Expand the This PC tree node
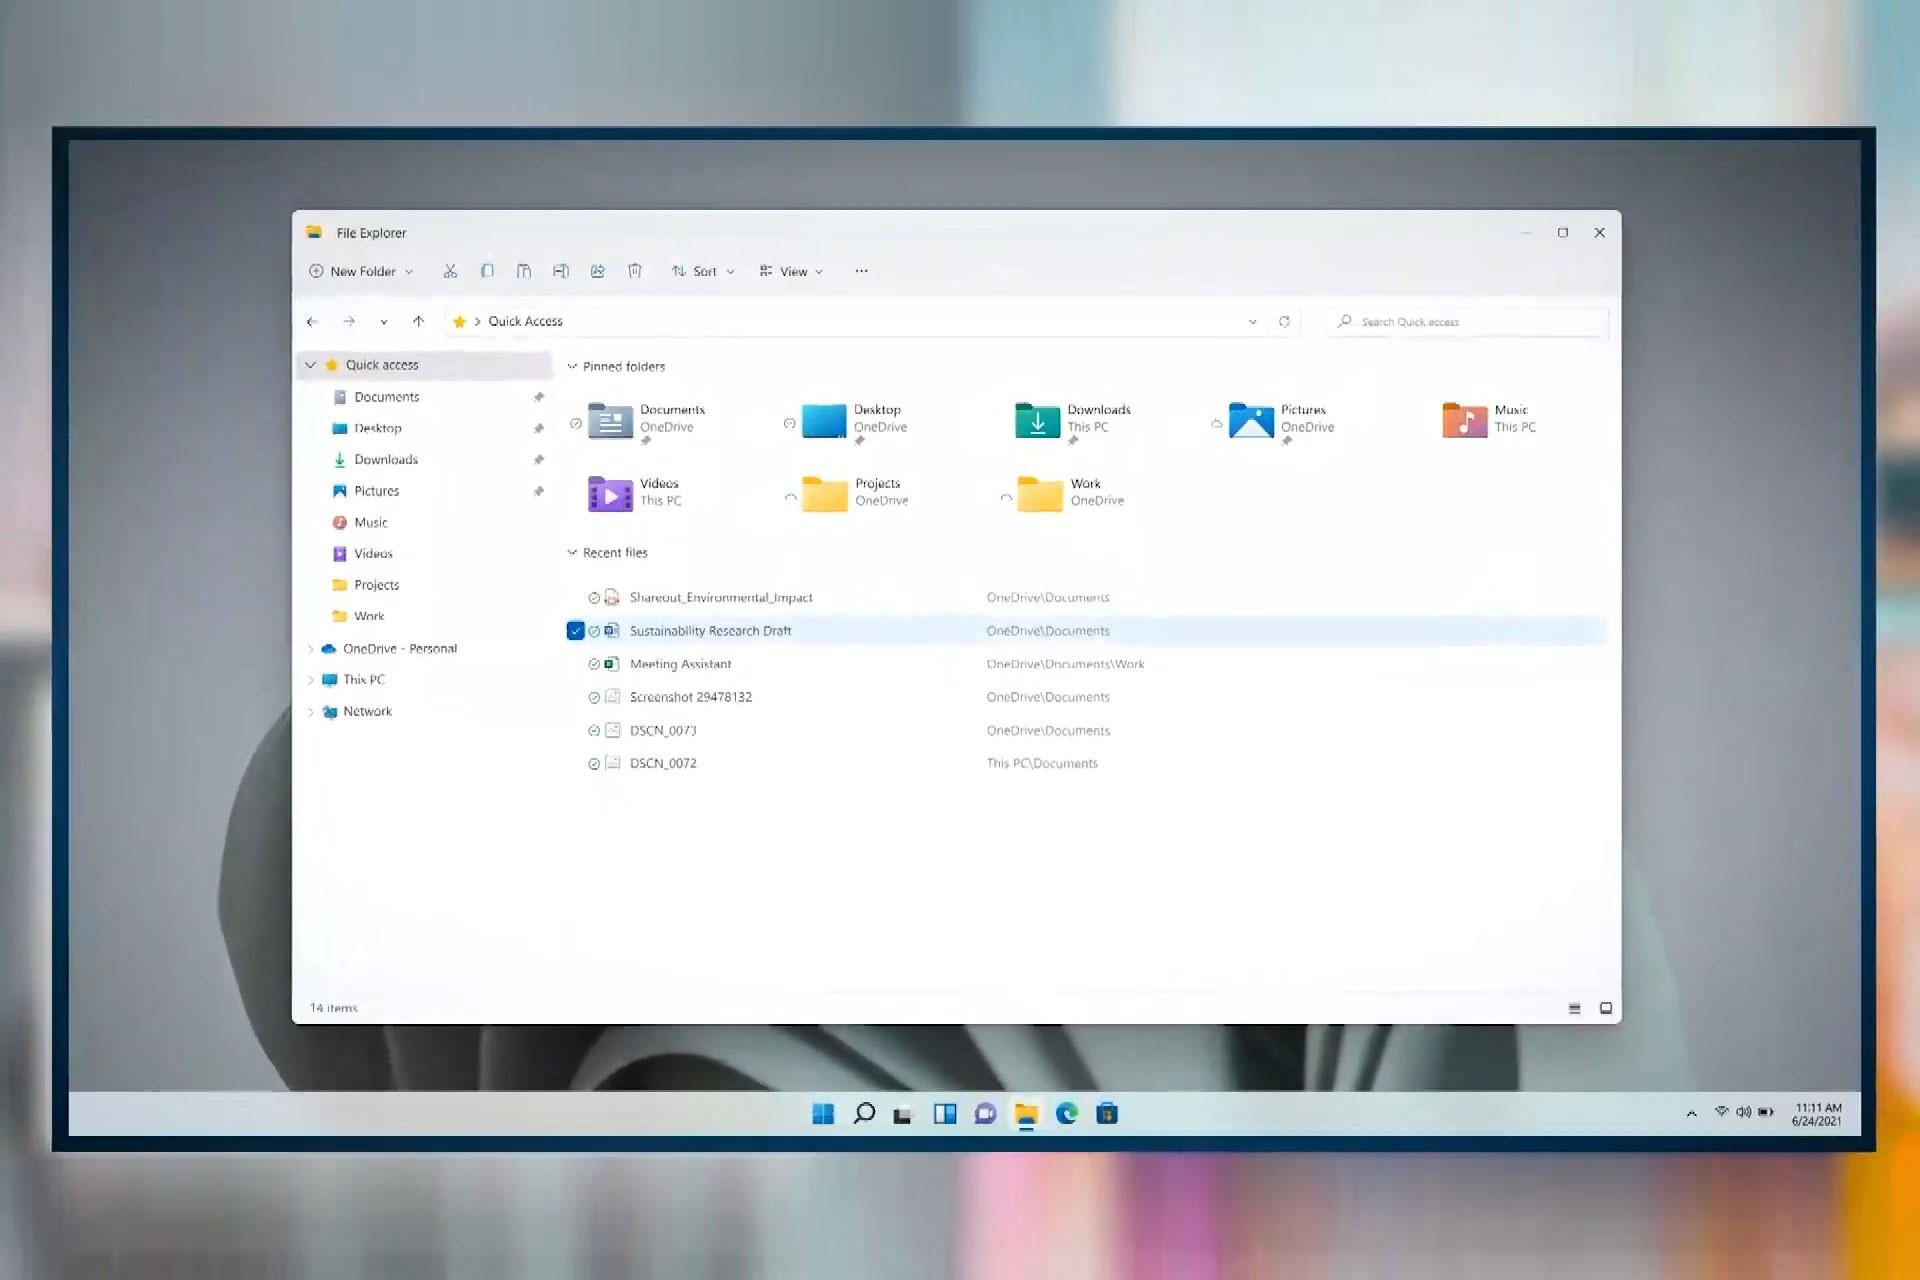Image resolution: width=1920 pixels, height=1280 pixels. (x=311, y=680)
